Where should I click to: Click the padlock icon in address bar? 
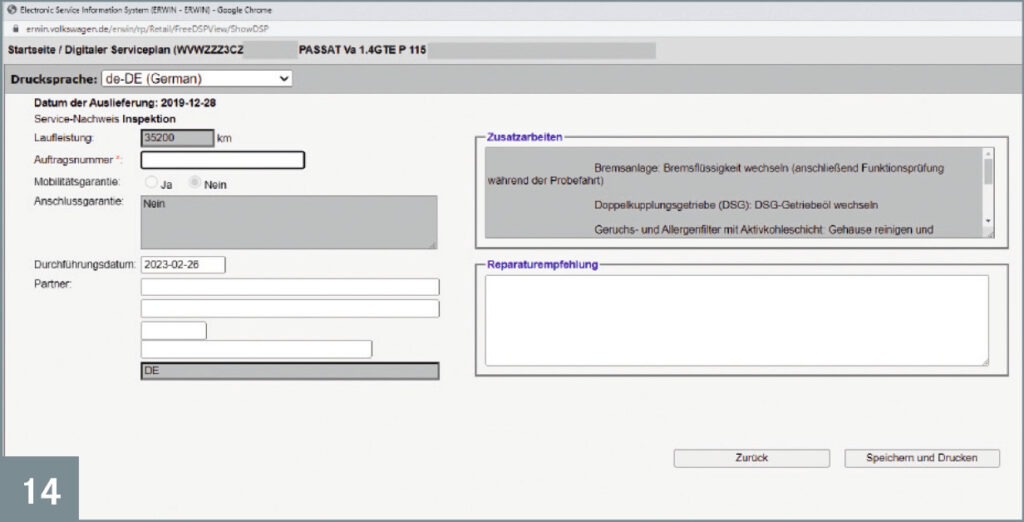click(x=14, y=29)
